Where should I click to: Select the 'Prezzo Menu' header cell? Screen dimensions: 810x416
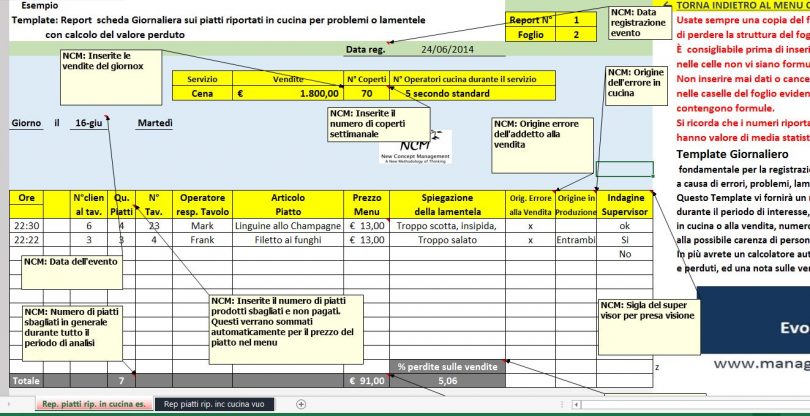(366, 205)
